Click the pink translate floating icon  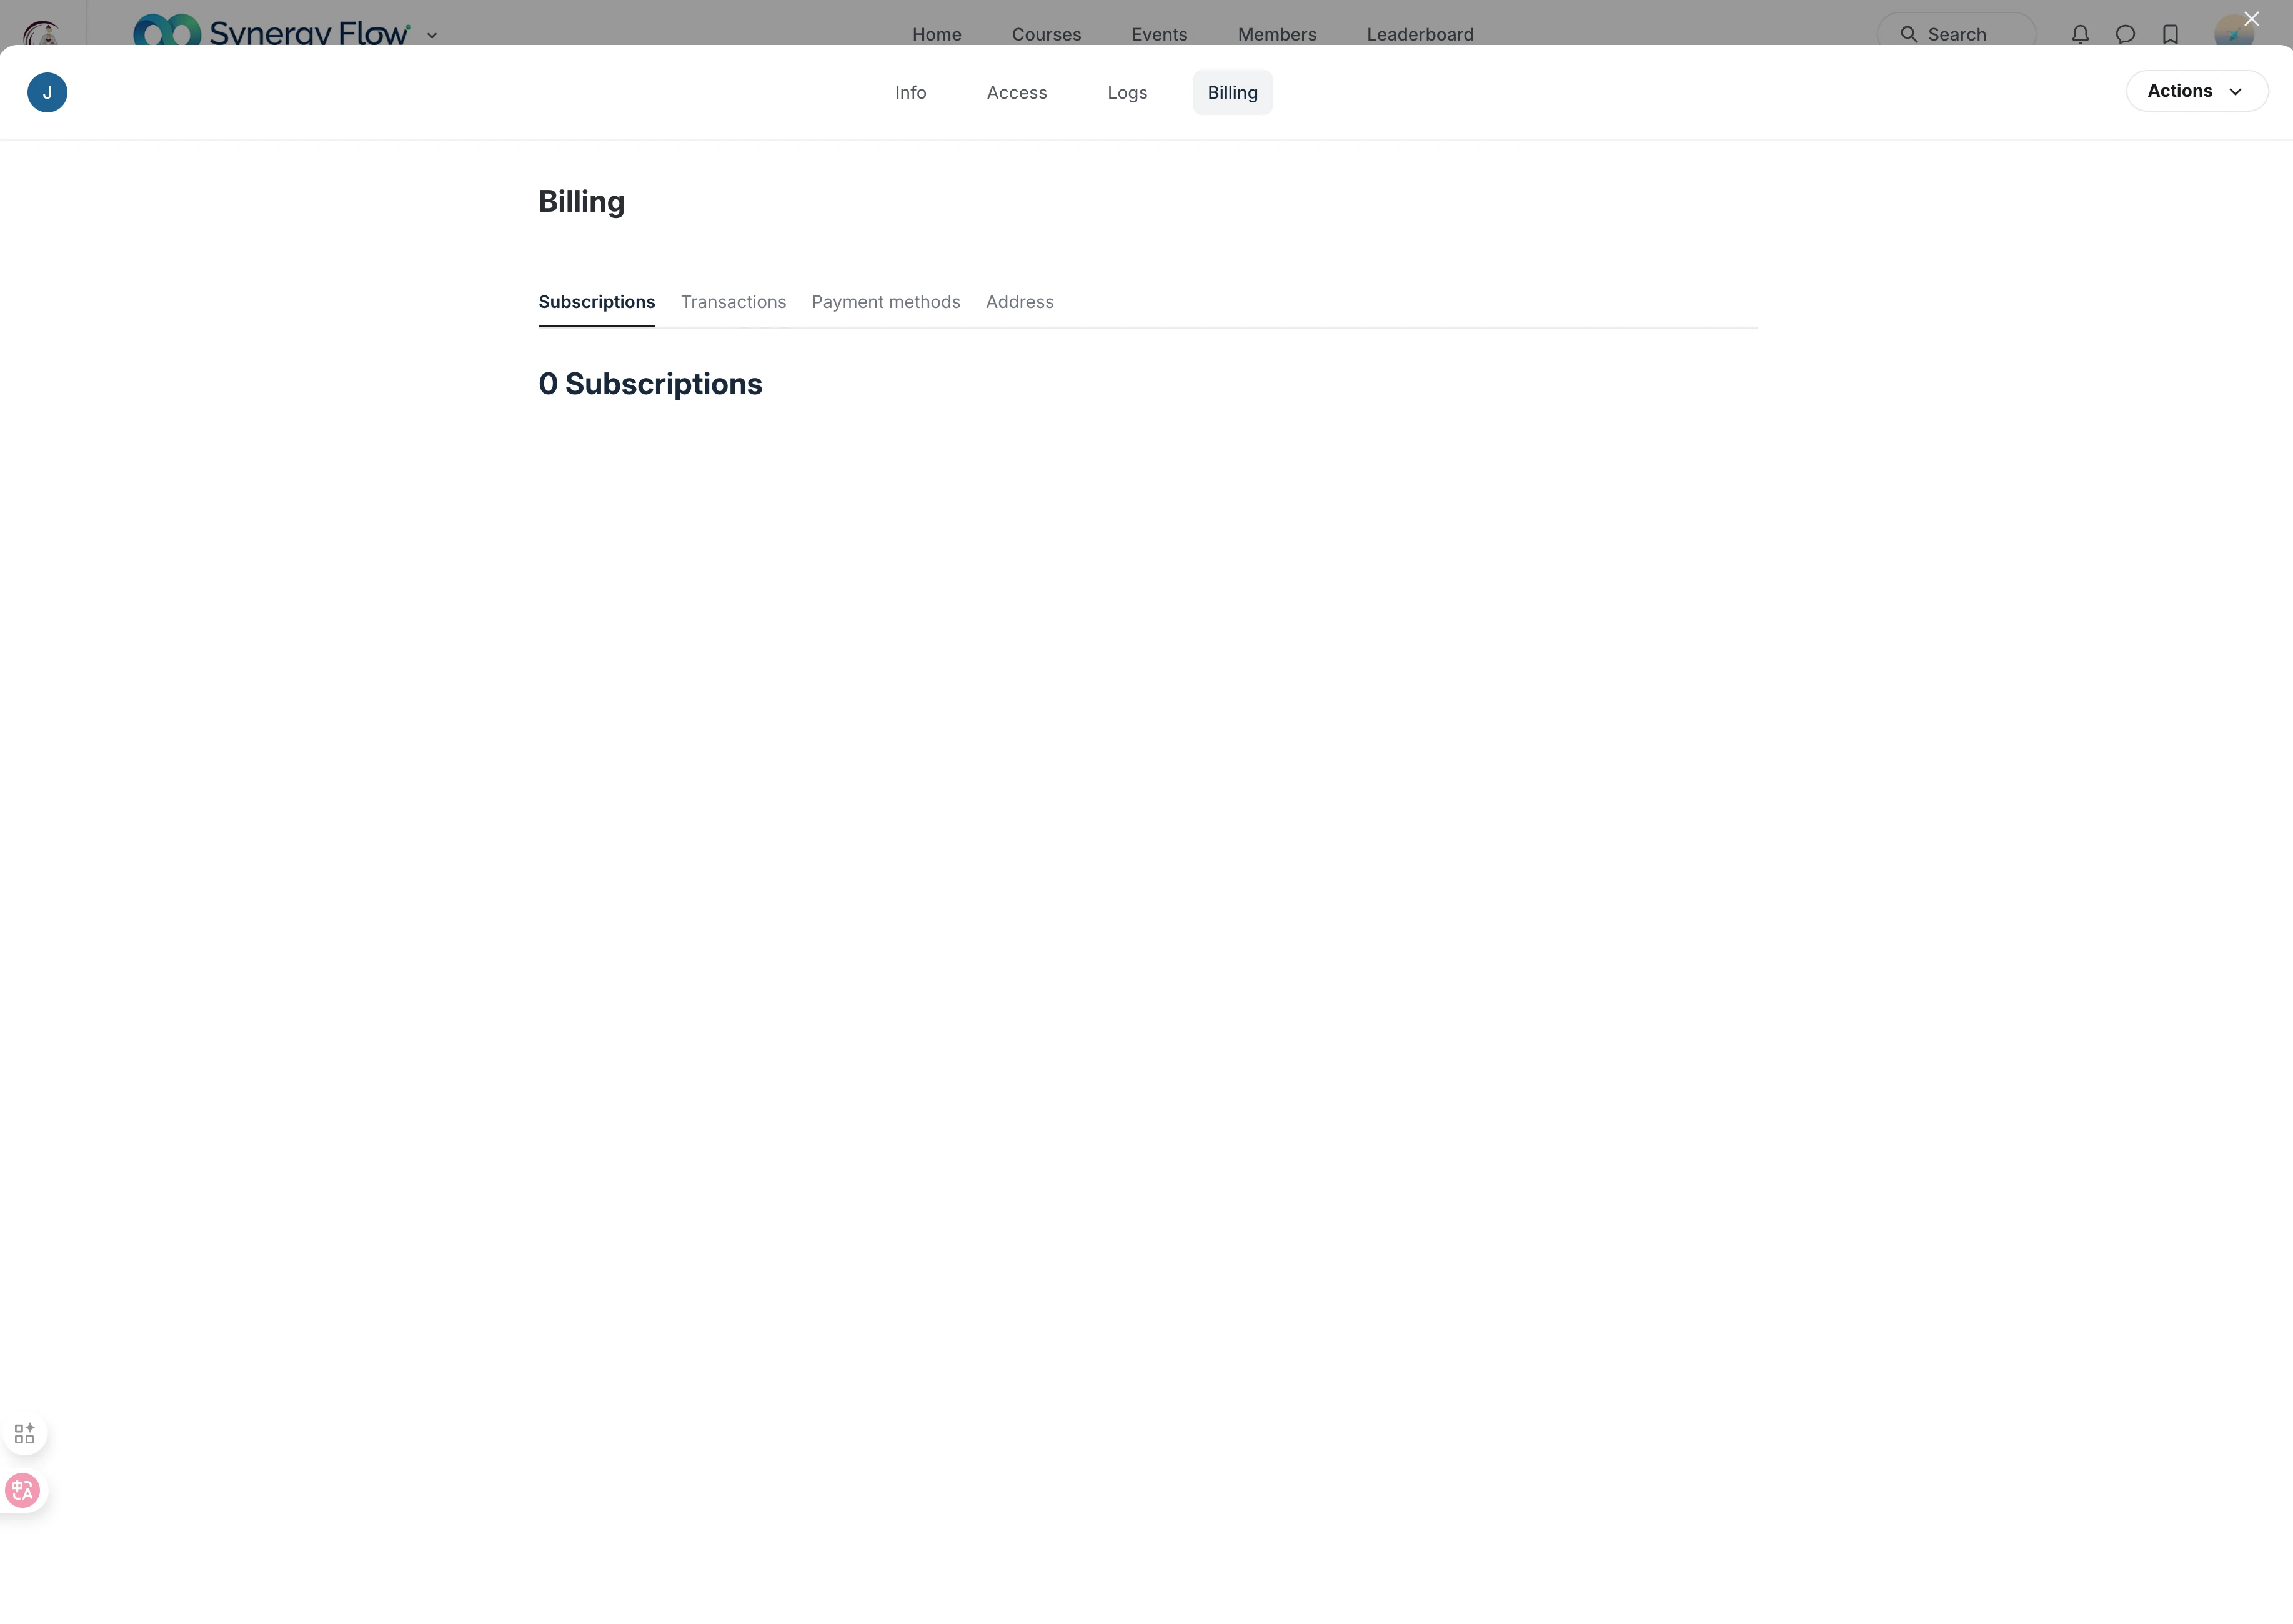(22, 1490)
